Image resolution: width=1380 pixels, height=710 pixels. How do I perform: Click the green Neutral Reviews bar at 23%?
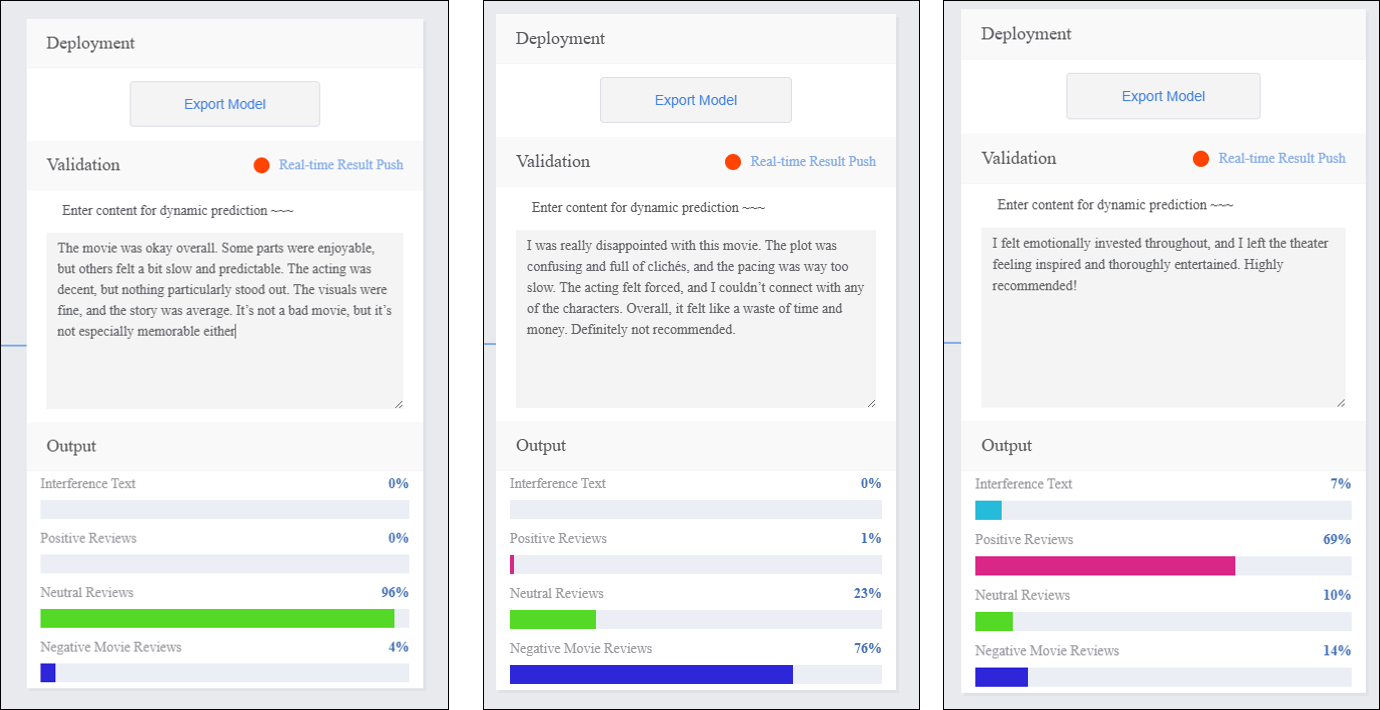[553, 620]
